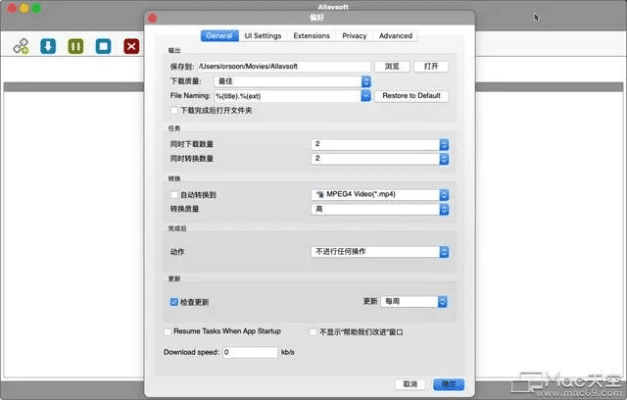Click the red delete X icon
The width and height of the screenshot is (627, 400).
131,46
